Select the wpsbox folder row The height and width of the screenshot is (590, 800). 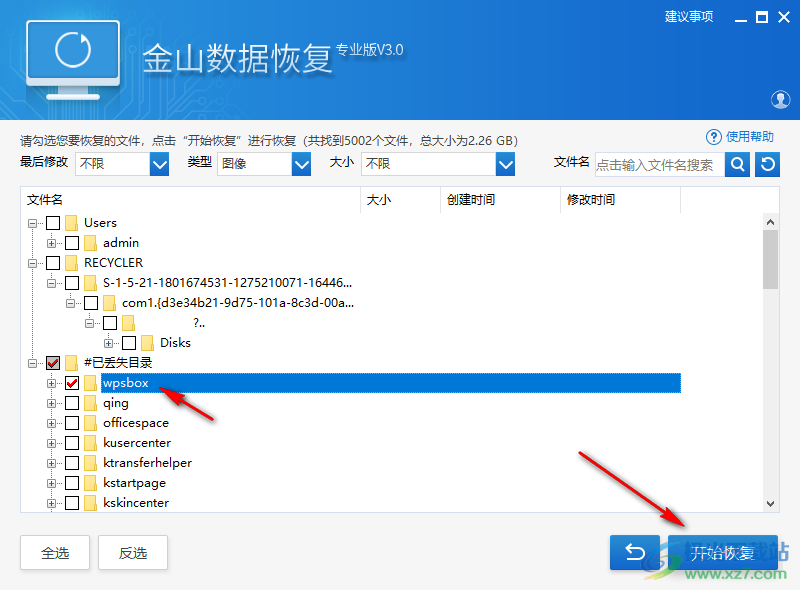click(391, 383)
